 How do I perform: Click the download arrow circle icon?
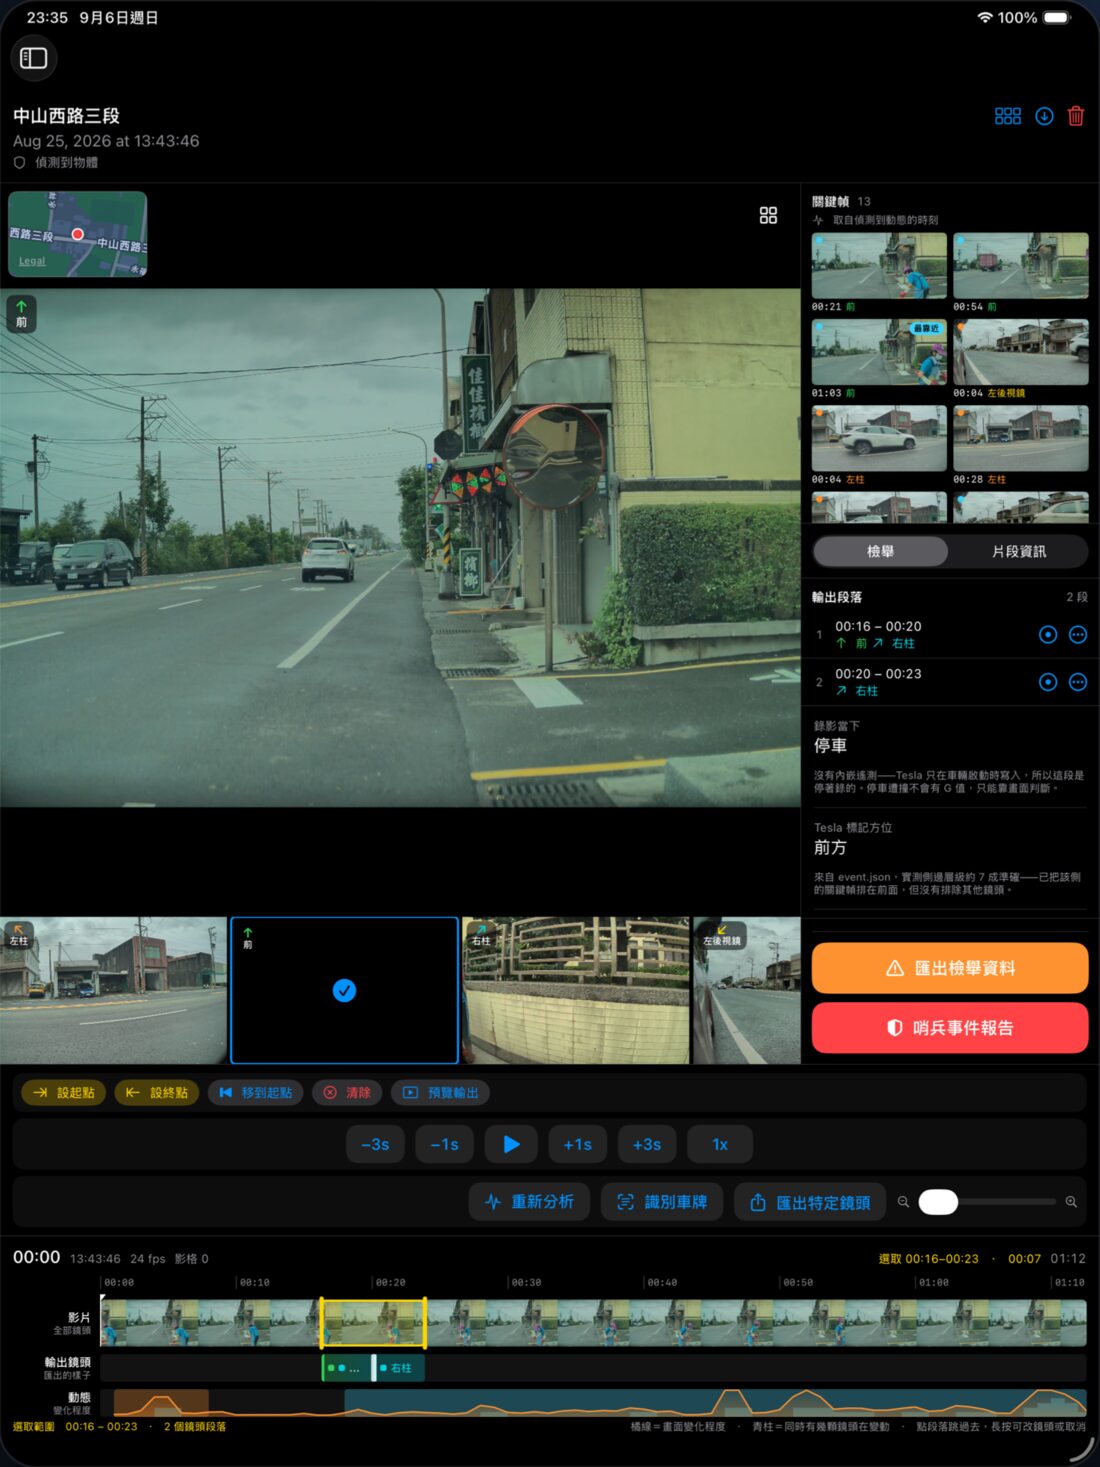click(1044, 116)
